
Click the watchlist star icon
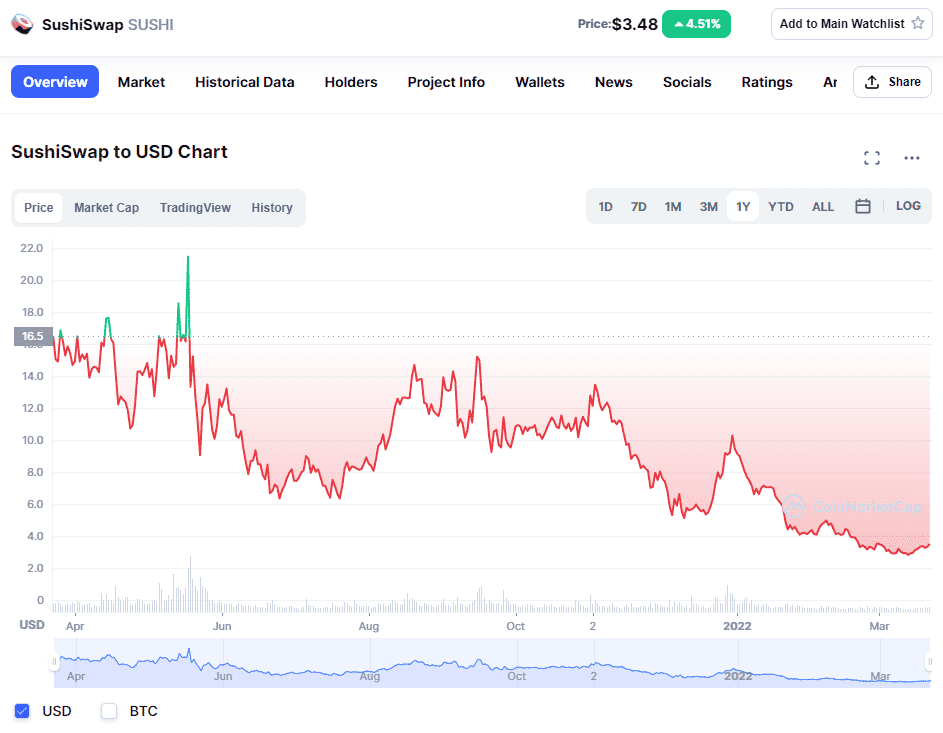(x=918, y=23)
